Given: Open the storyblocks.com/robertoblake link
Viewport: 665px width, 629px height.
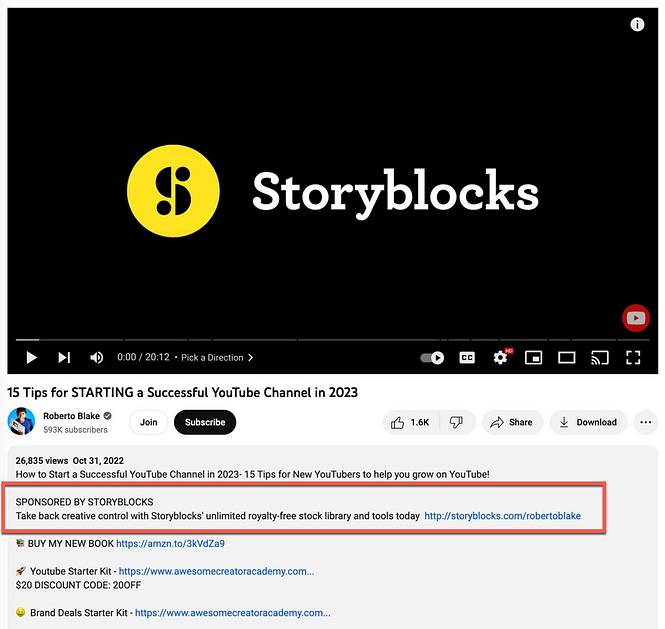Looking at the screenshot, I should [503, 516].
